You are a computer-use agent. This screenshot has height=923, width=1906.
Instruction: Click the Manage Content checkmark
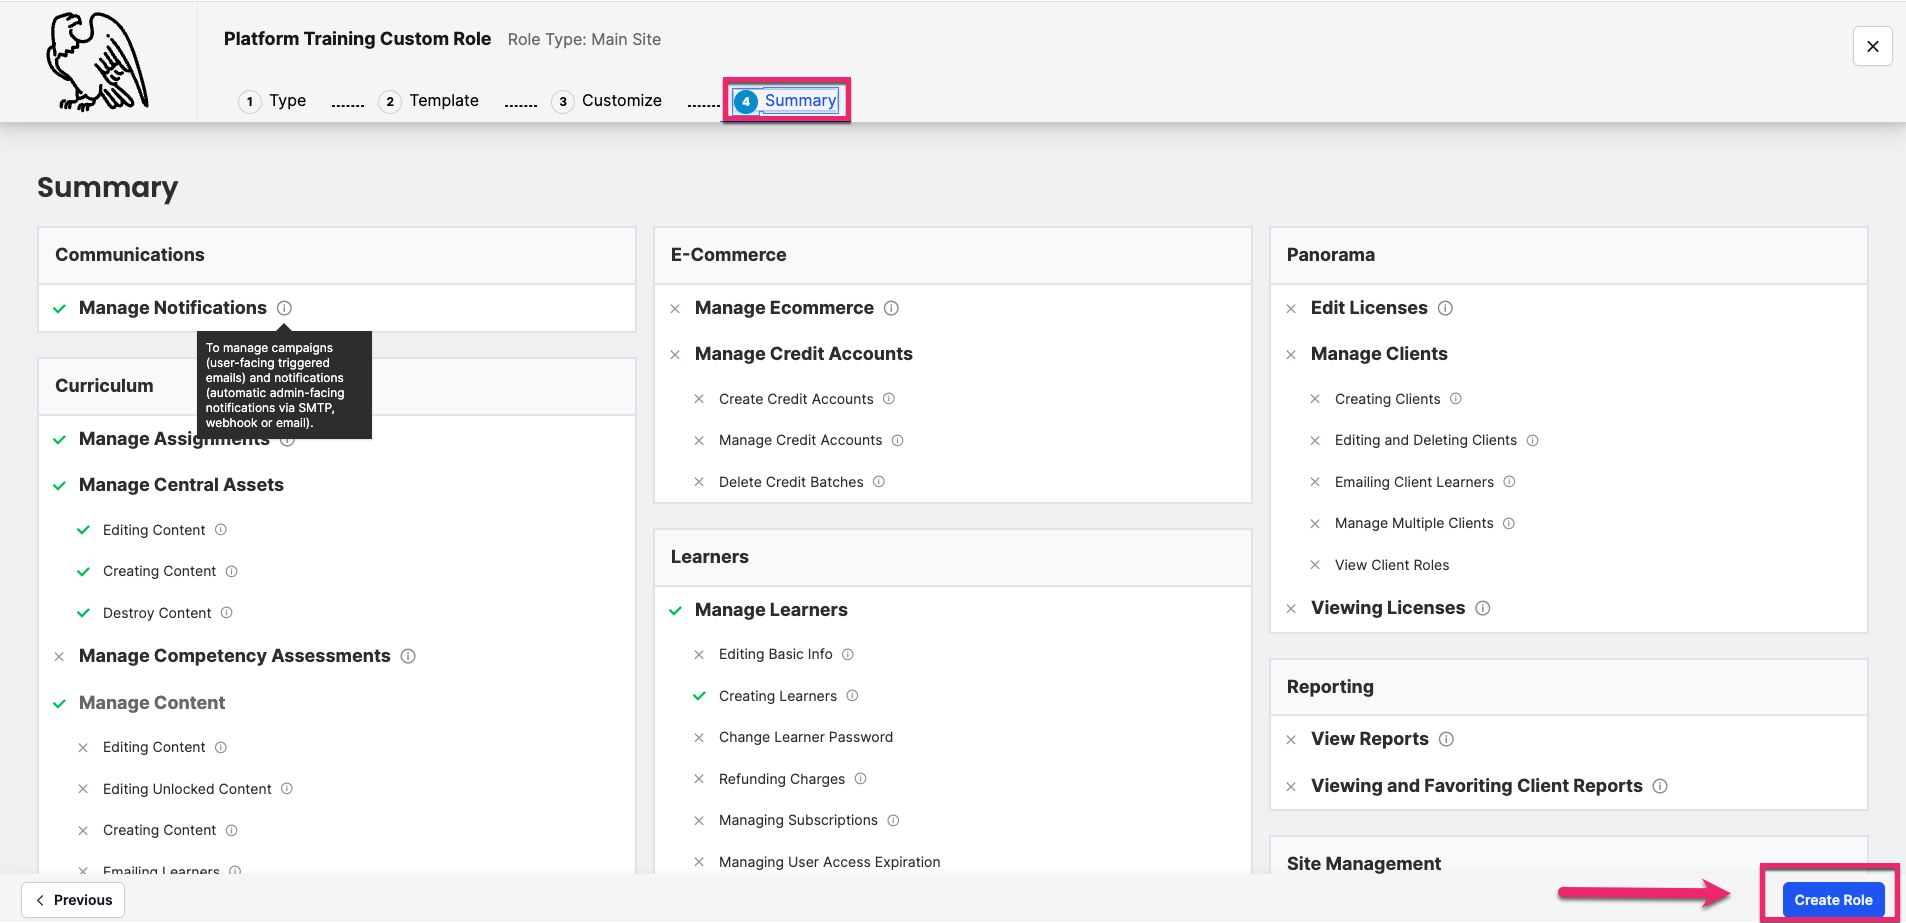[x=59, y=704]
